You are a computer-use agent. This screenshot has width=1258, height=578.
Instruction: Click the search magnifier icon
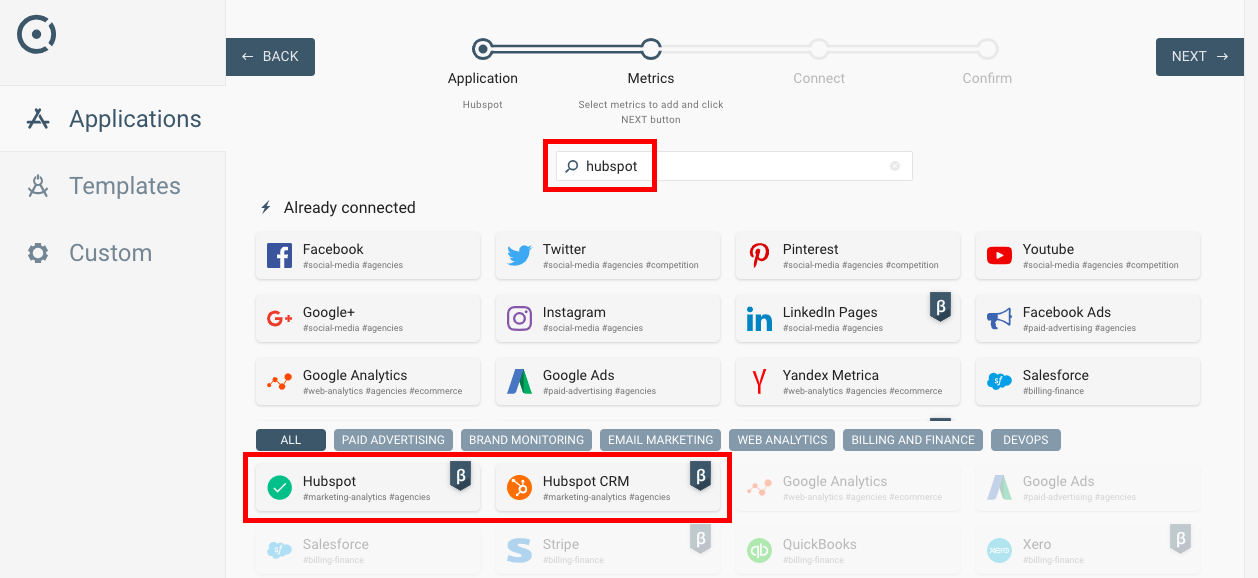pyautogui.click(x=572, y=166)
